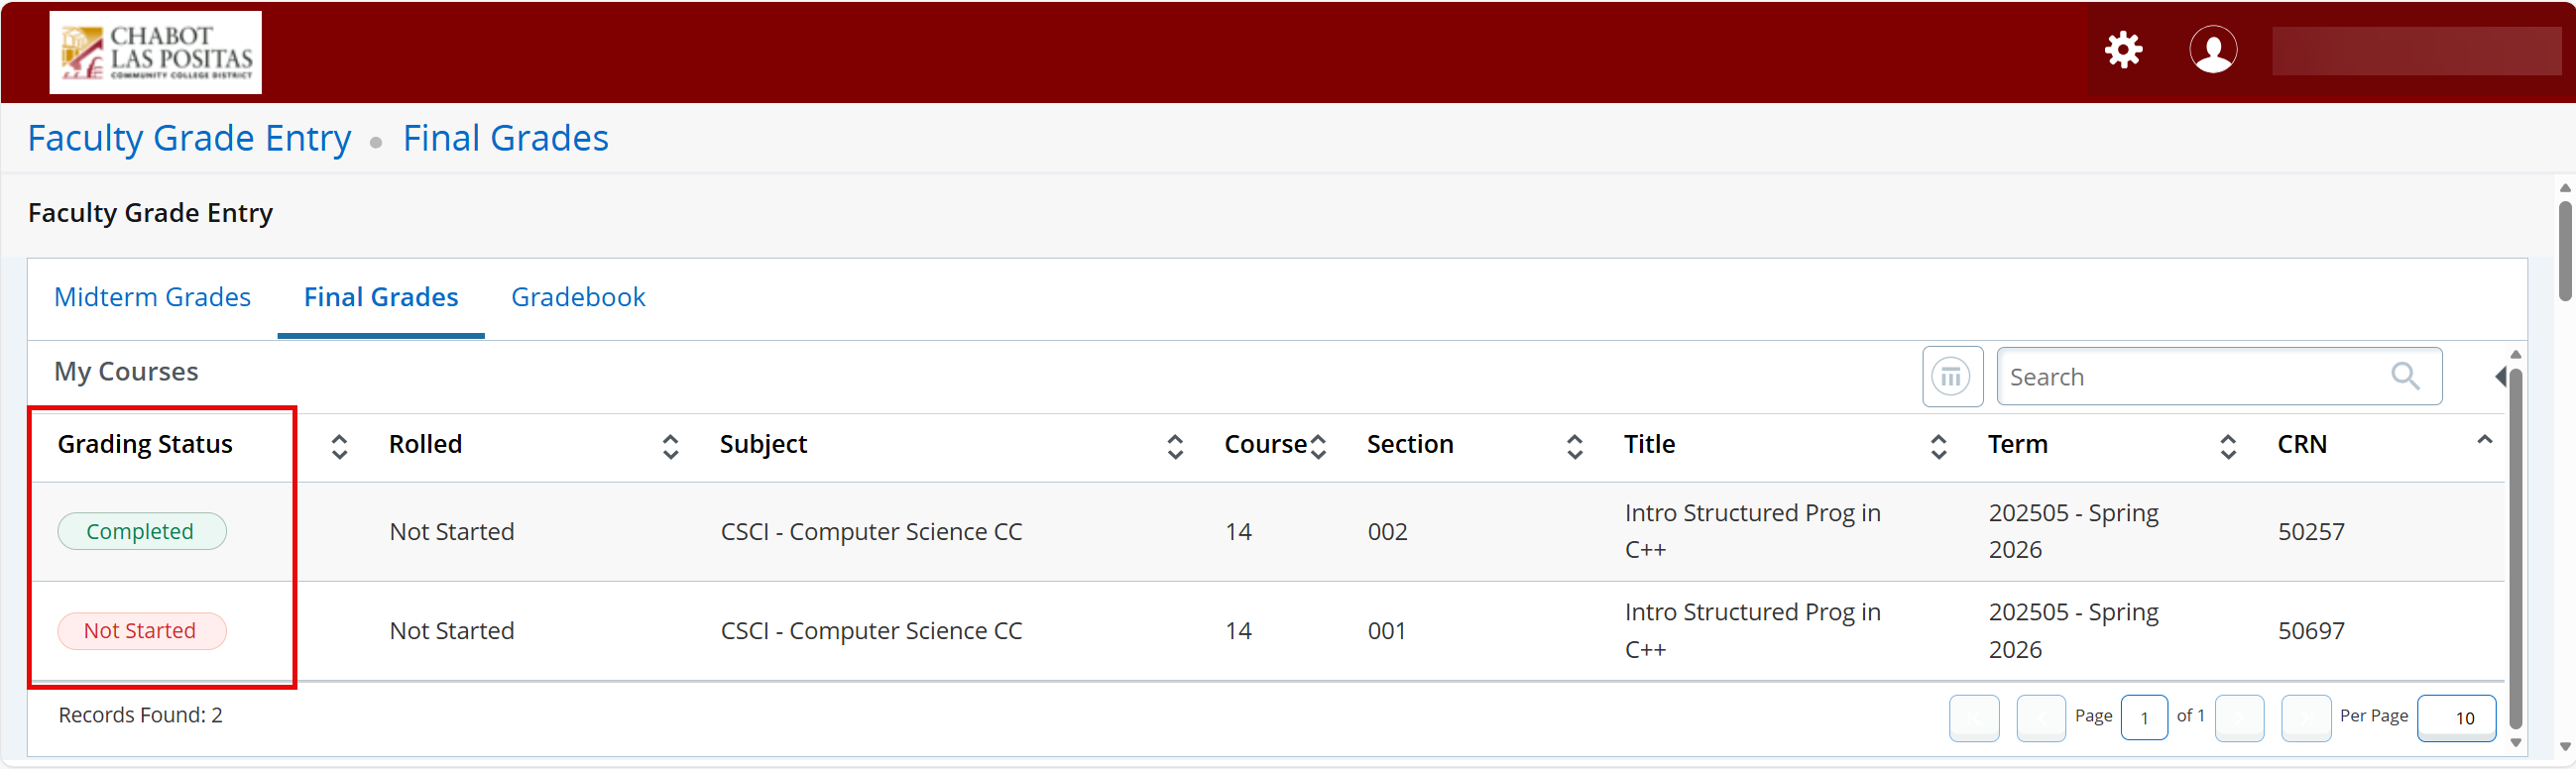Expand sorting on the Grading Status column
Screen dimensions: 2576x769
pos(339,446)
